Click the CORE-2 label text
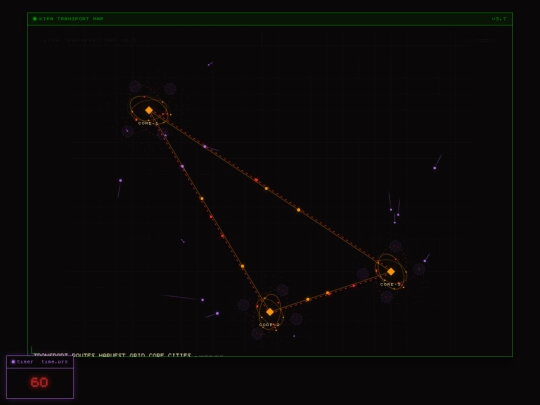 coord(269,325)
